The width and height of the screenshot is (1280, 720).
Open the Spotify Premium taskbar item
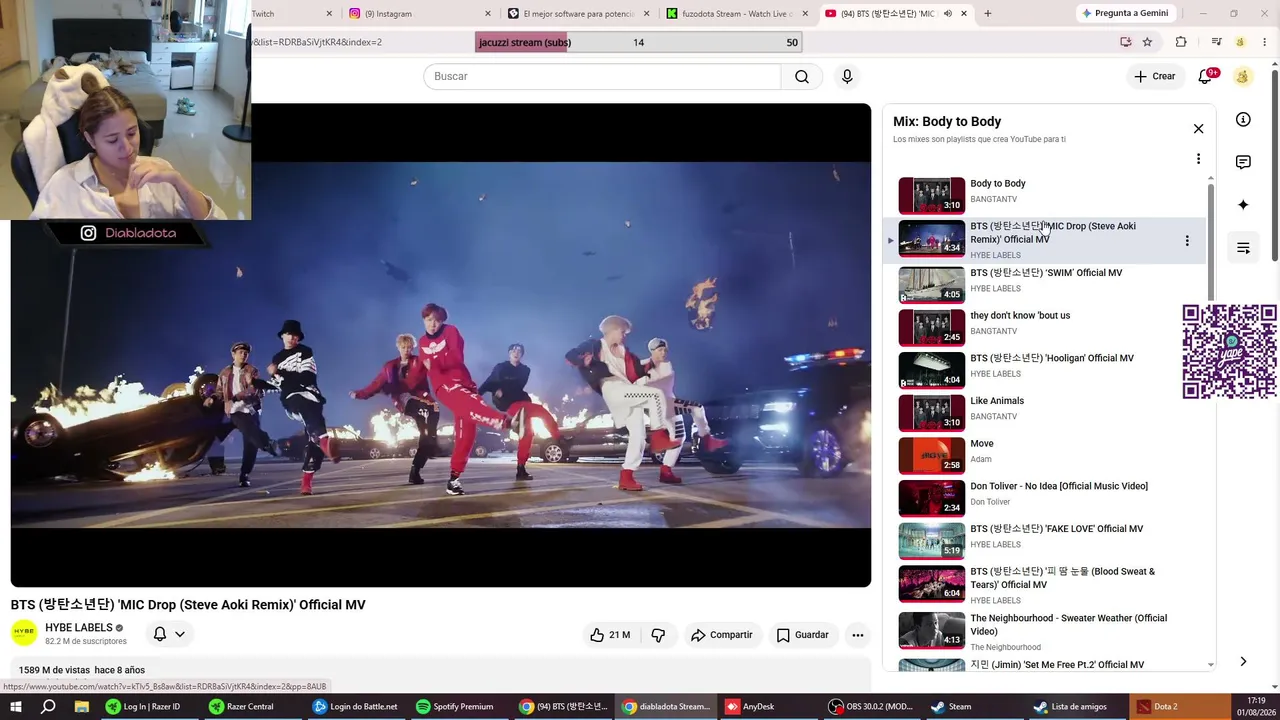click(x=456, y=706)
